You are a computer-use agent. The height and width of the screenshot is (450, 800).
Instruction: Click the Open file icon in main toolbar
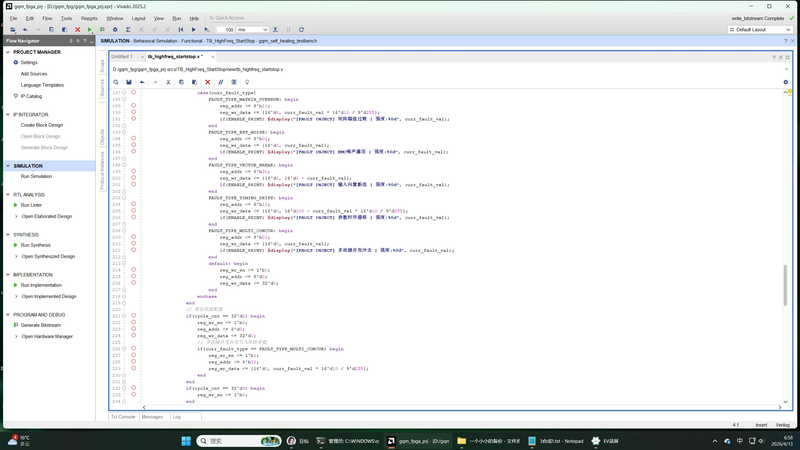coord(13,30)
